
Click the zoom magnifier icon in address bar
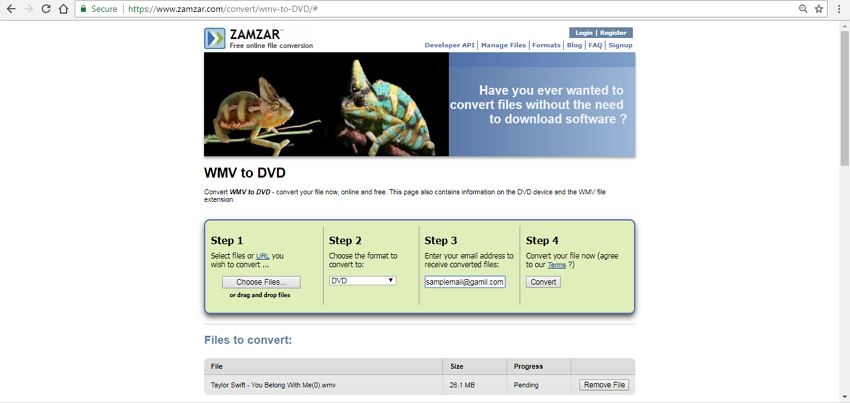point(803,9)
